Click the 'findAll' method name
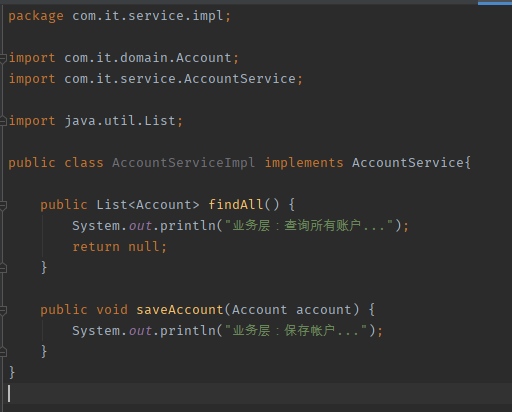This screenshot has width=512, height=412. click(x=236, y=205)
